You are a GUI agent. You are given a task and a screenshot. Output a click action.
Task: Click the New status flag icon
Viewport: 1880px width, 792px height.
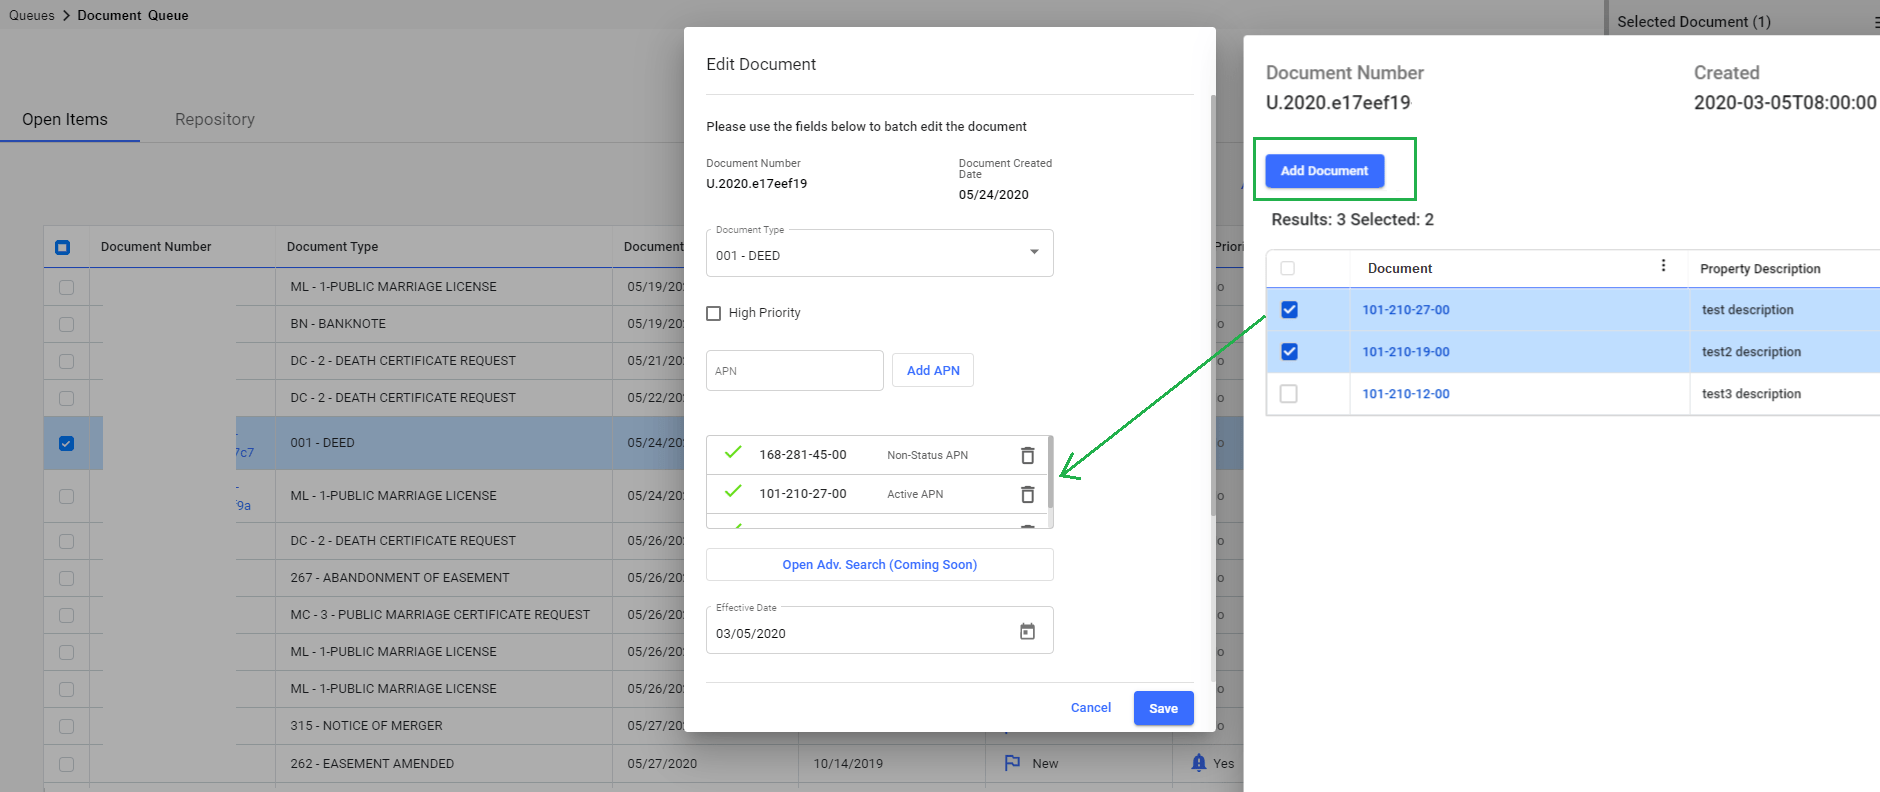tap(1012, 763)
